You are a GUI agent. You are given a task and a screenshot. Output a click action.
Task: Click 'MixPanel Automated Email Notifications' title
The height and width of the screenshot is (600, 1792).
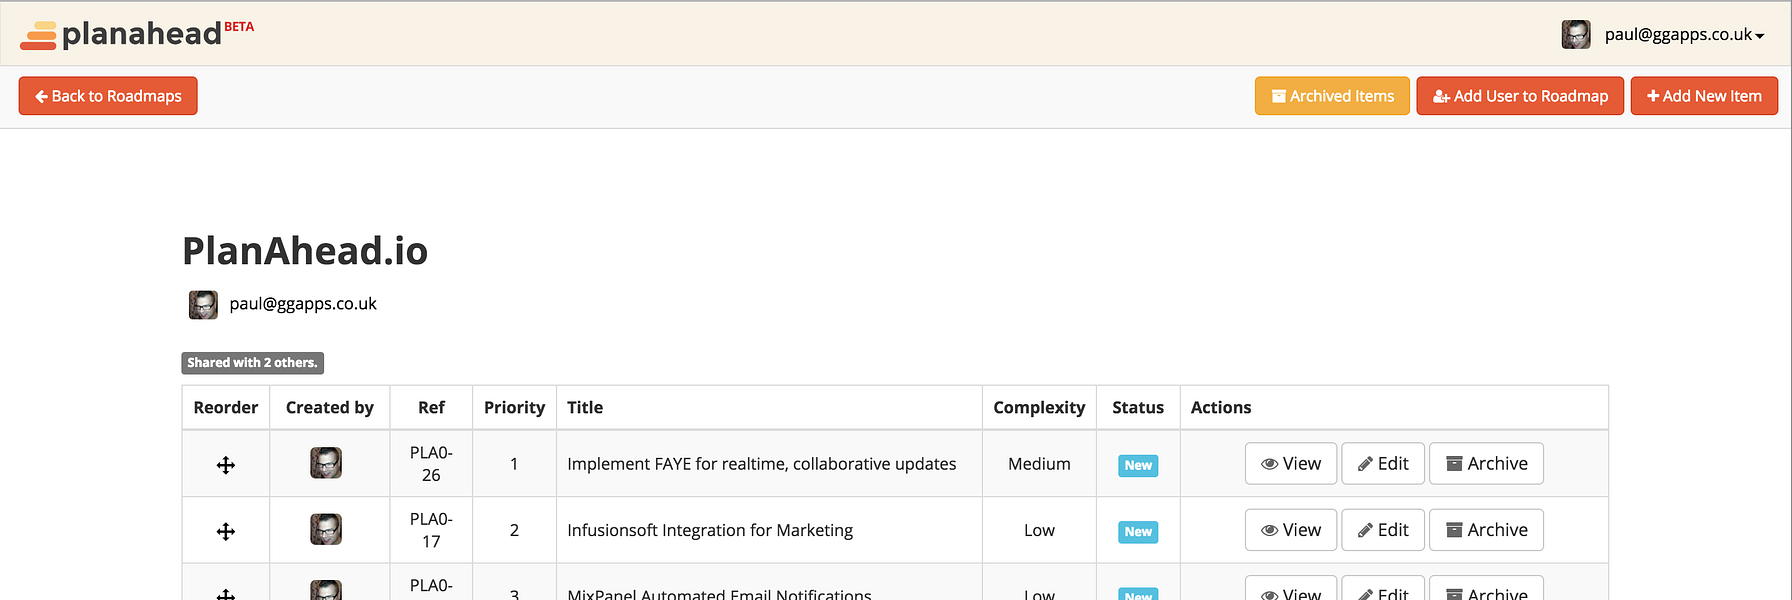click(719, 593)
